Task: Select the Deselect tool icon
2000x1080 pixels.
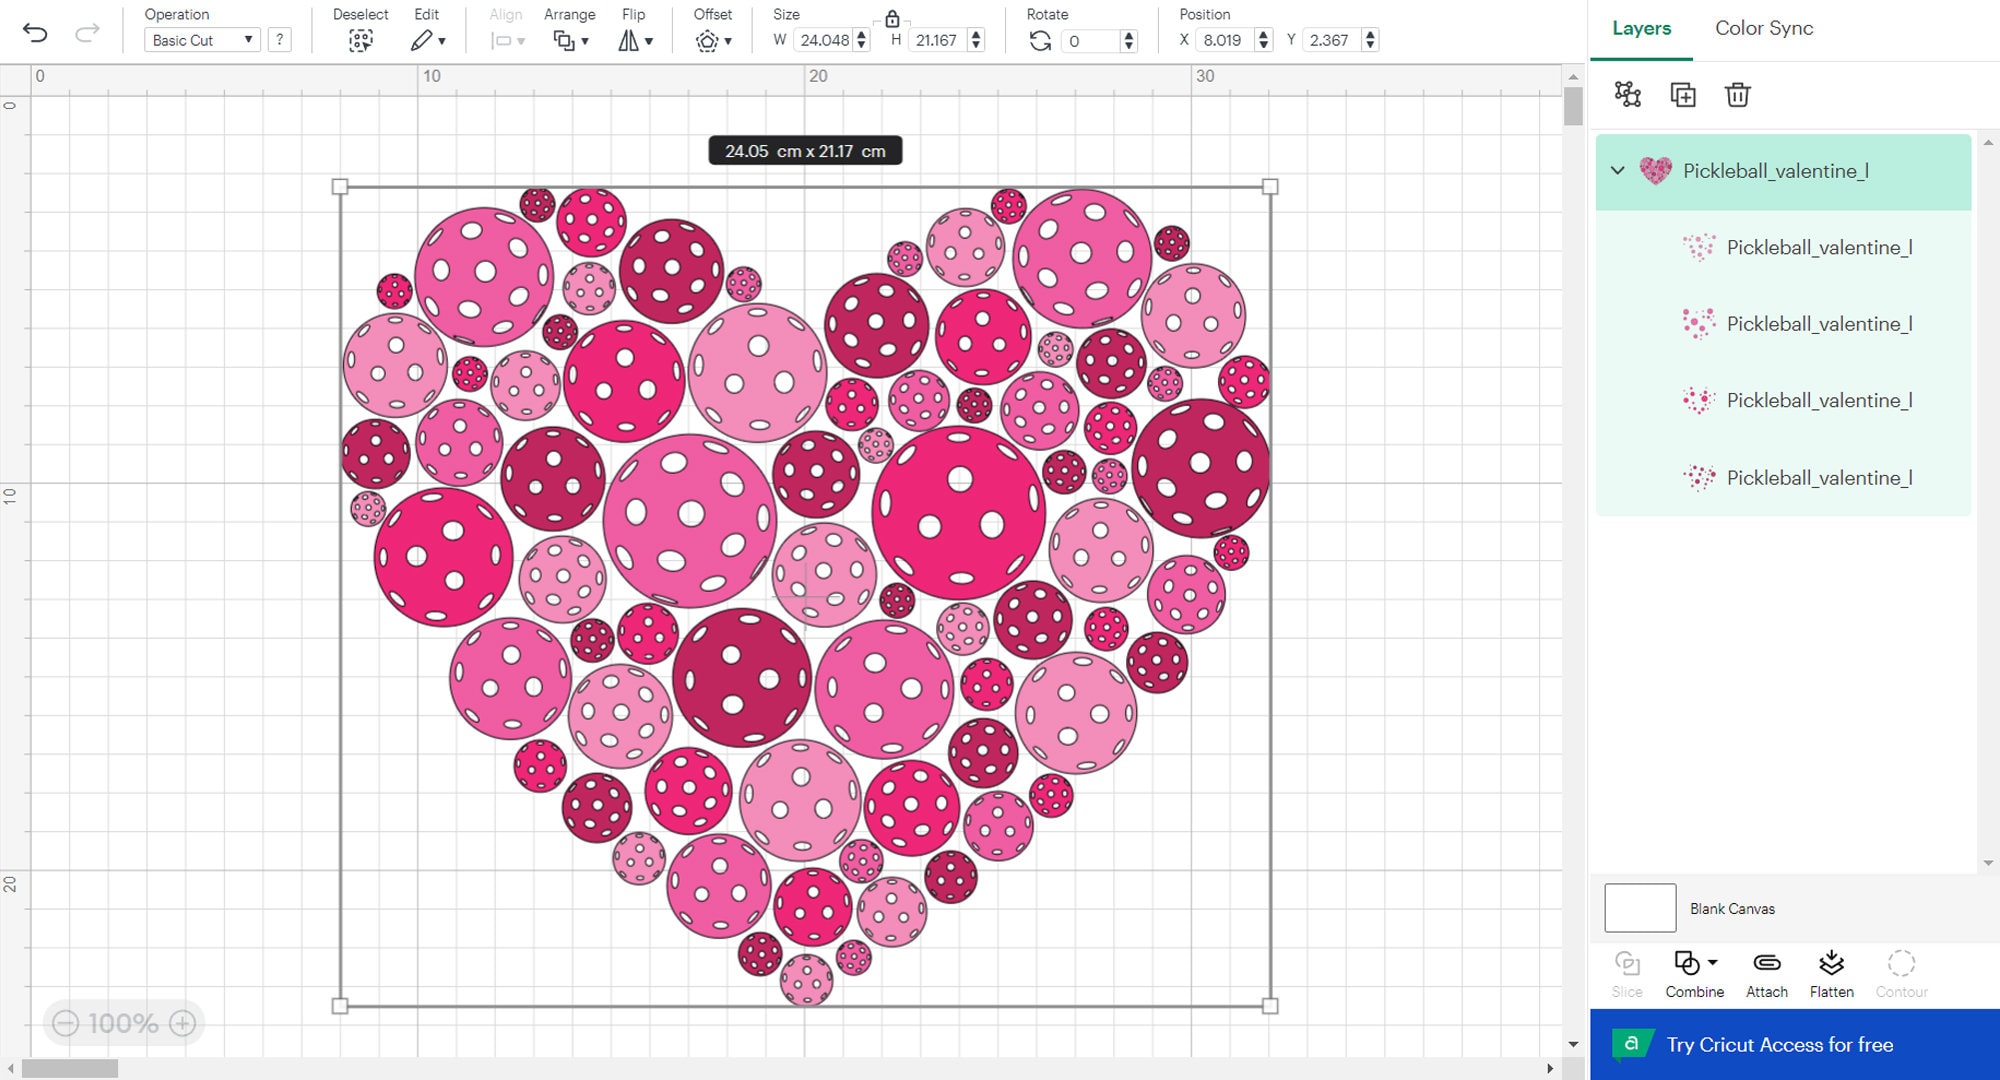Action: (x=360, y=40)
